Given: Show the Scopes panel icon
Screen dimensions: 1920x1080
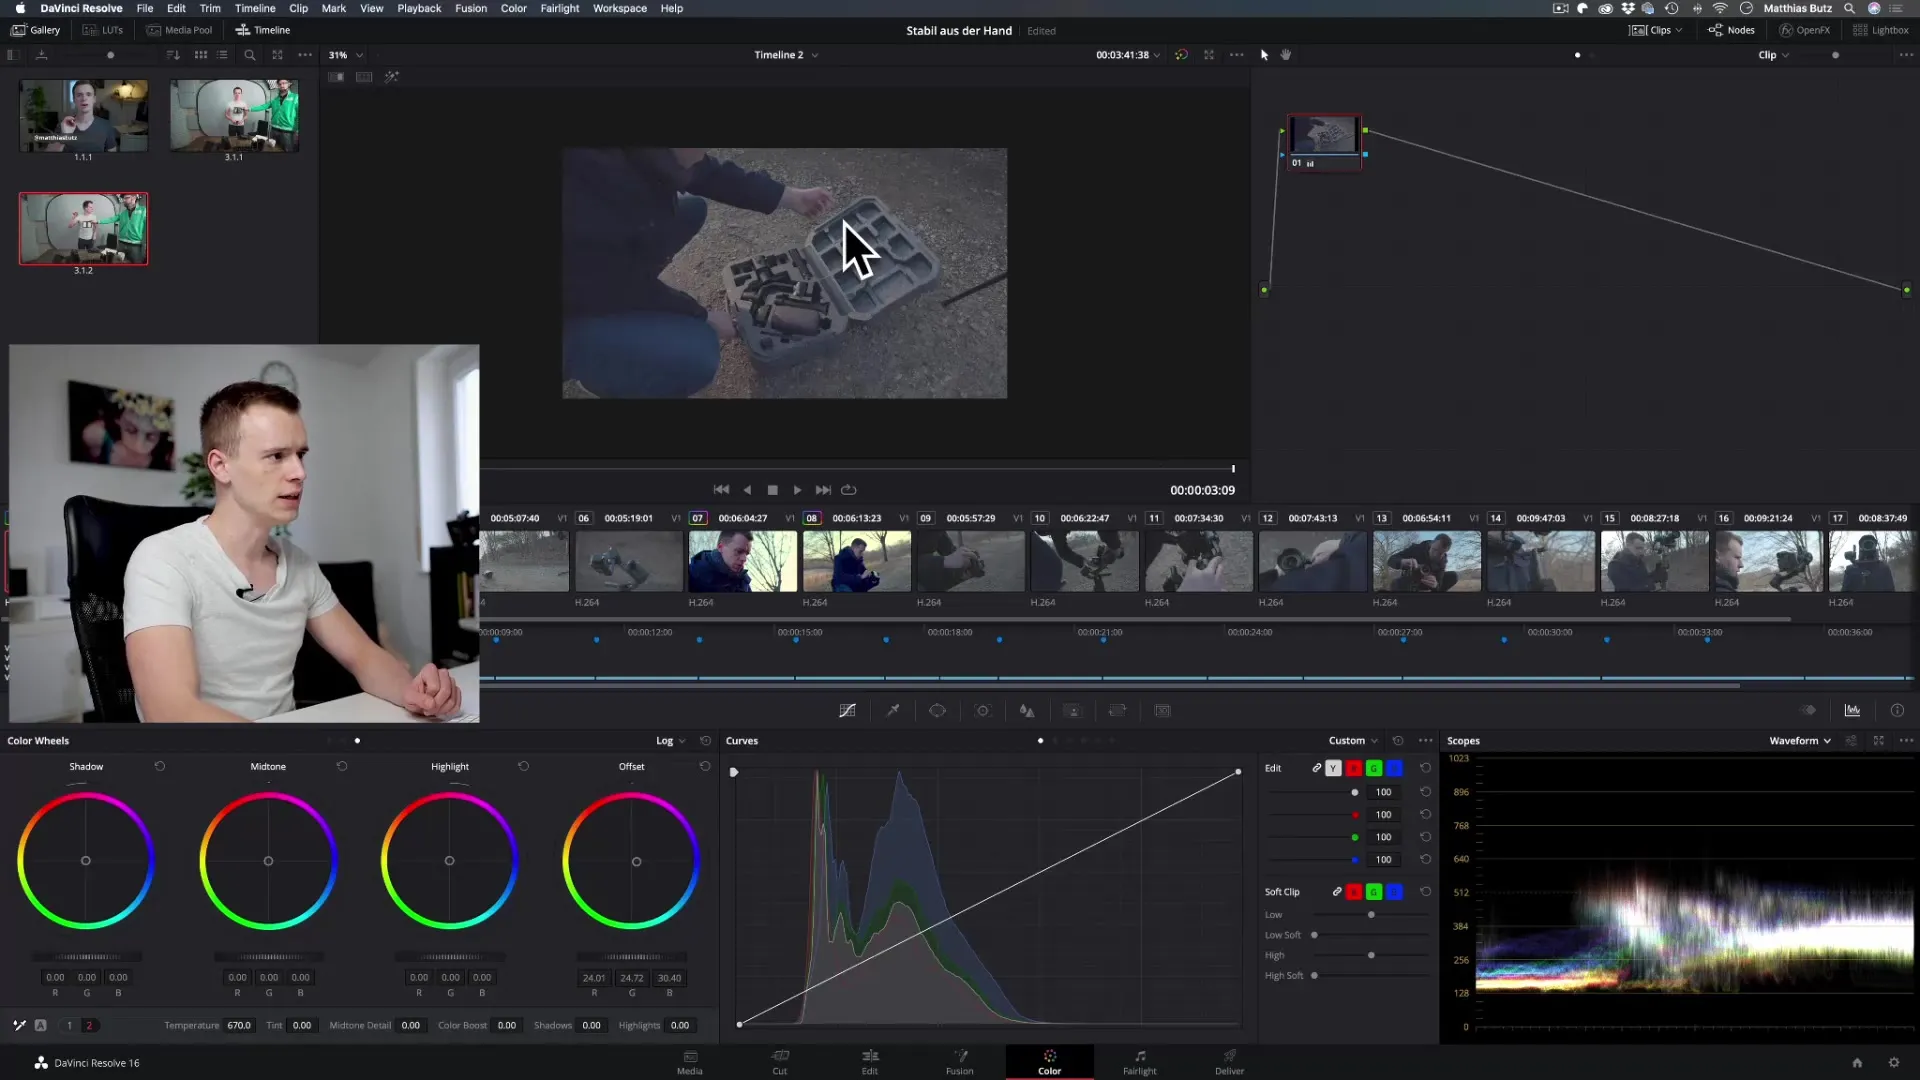Looking at the screenshot, I should pyautogui.click(x=1852, y=711).
